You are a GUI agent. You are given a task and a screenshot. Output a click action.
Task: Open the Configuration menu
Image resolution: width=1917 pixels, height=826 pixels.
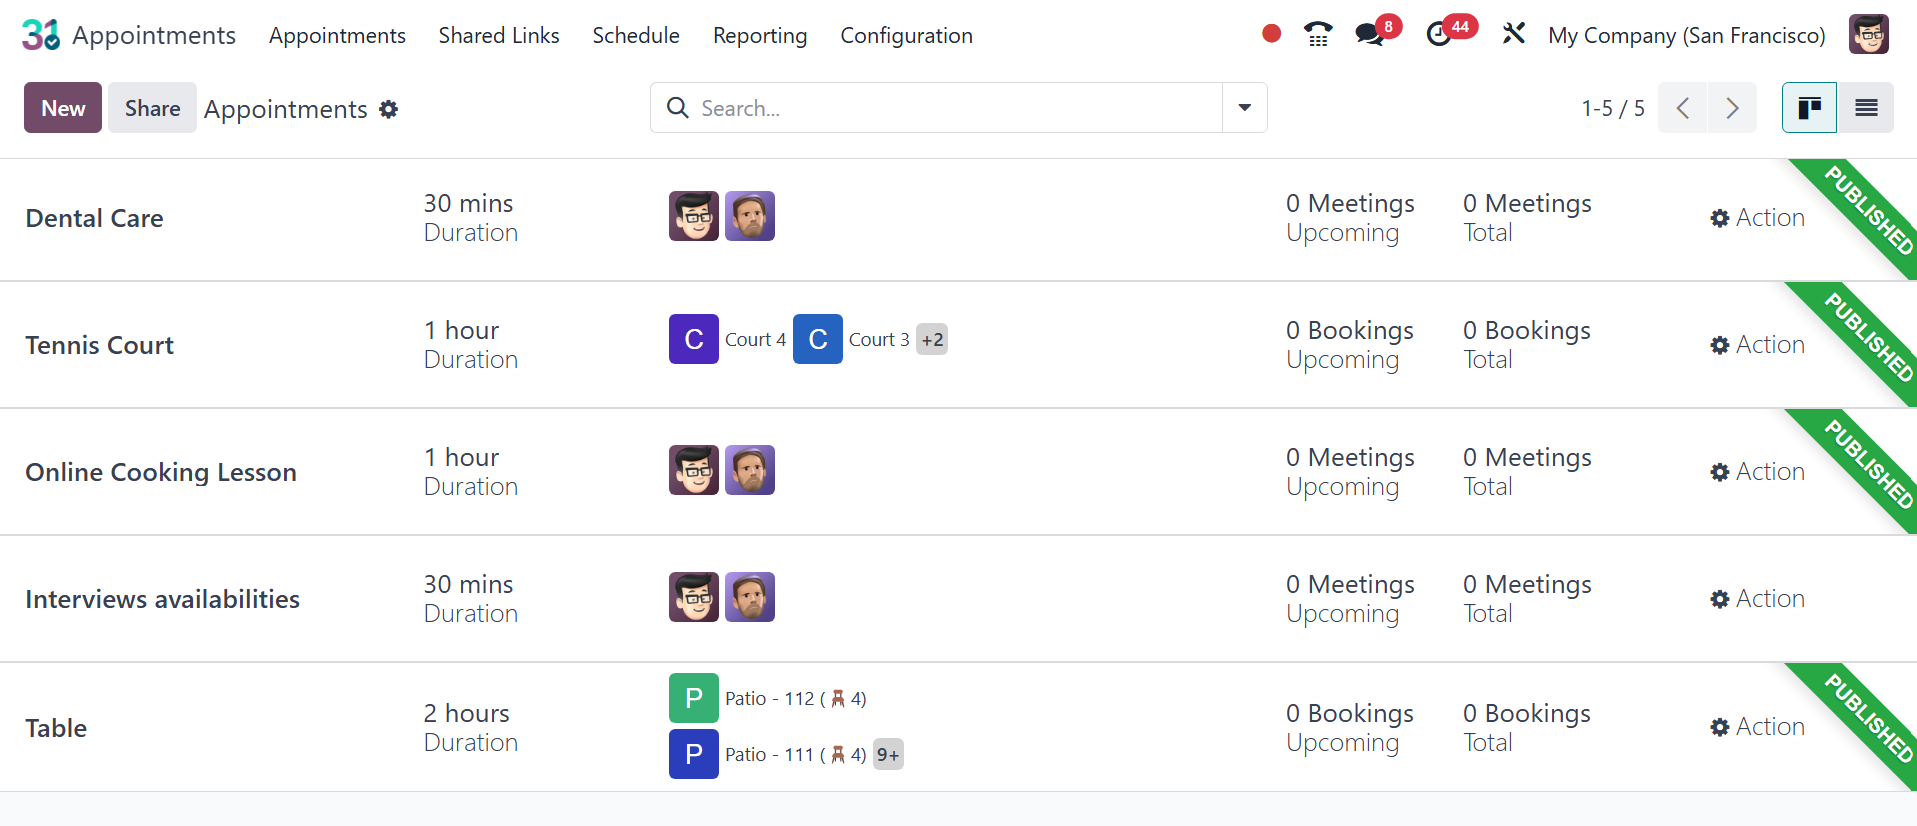[906, 36]
